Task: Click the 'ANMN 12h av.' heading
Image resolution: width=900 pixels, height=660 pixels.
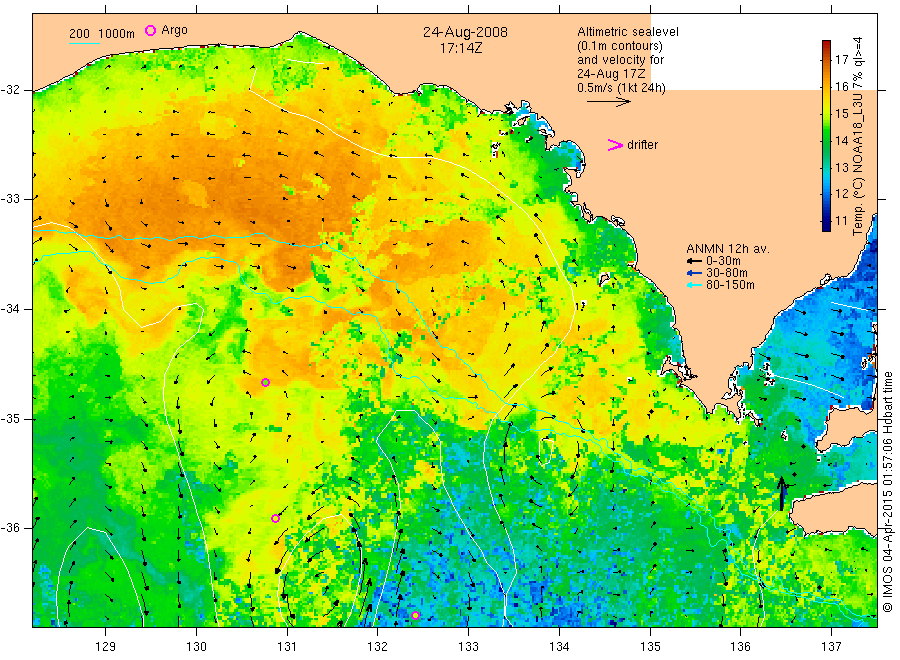Action: point(728,249)
